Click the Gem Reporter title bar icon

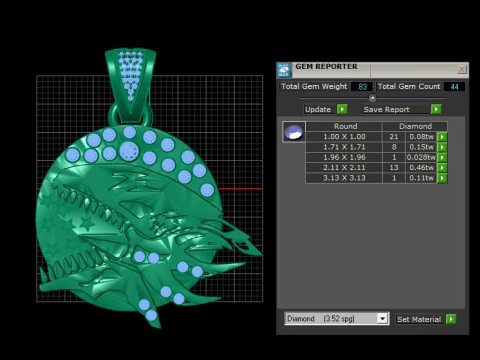(x=284, y=70)
